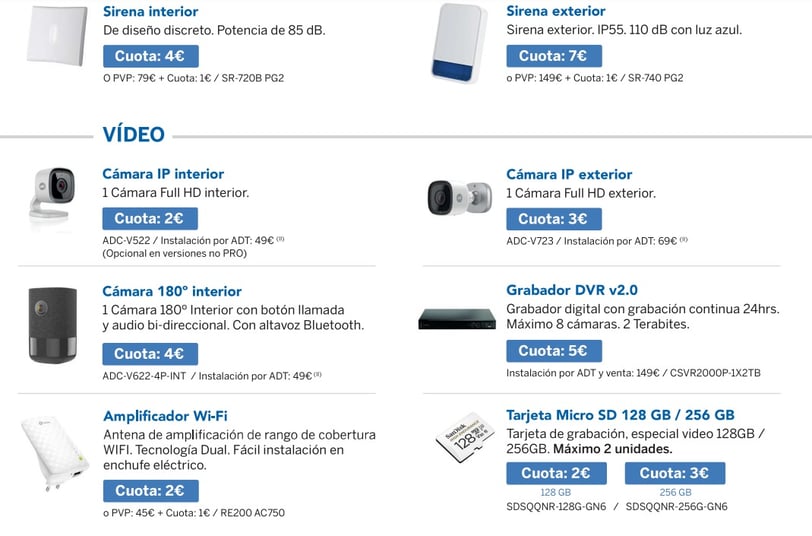Pick the 128 GB Cuota: 2€ option

(556, 473)
